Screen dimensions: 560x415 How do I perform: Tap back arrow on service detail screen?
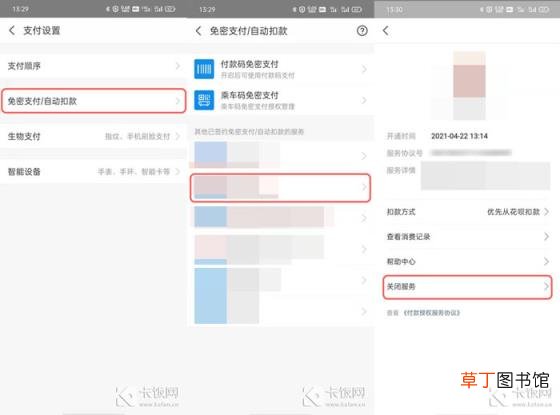(385, 31)
